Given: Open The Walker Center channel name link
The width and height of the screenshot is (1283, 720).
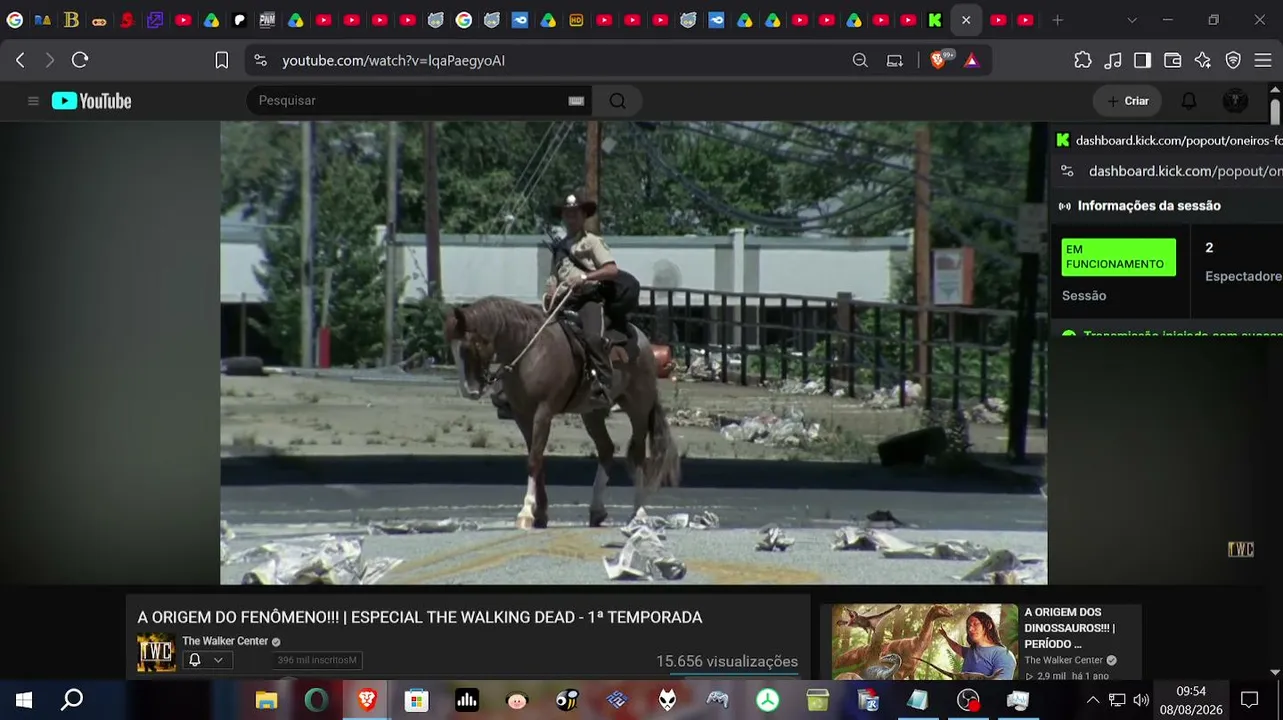Looking at the screenshot, I should (225, 641).
